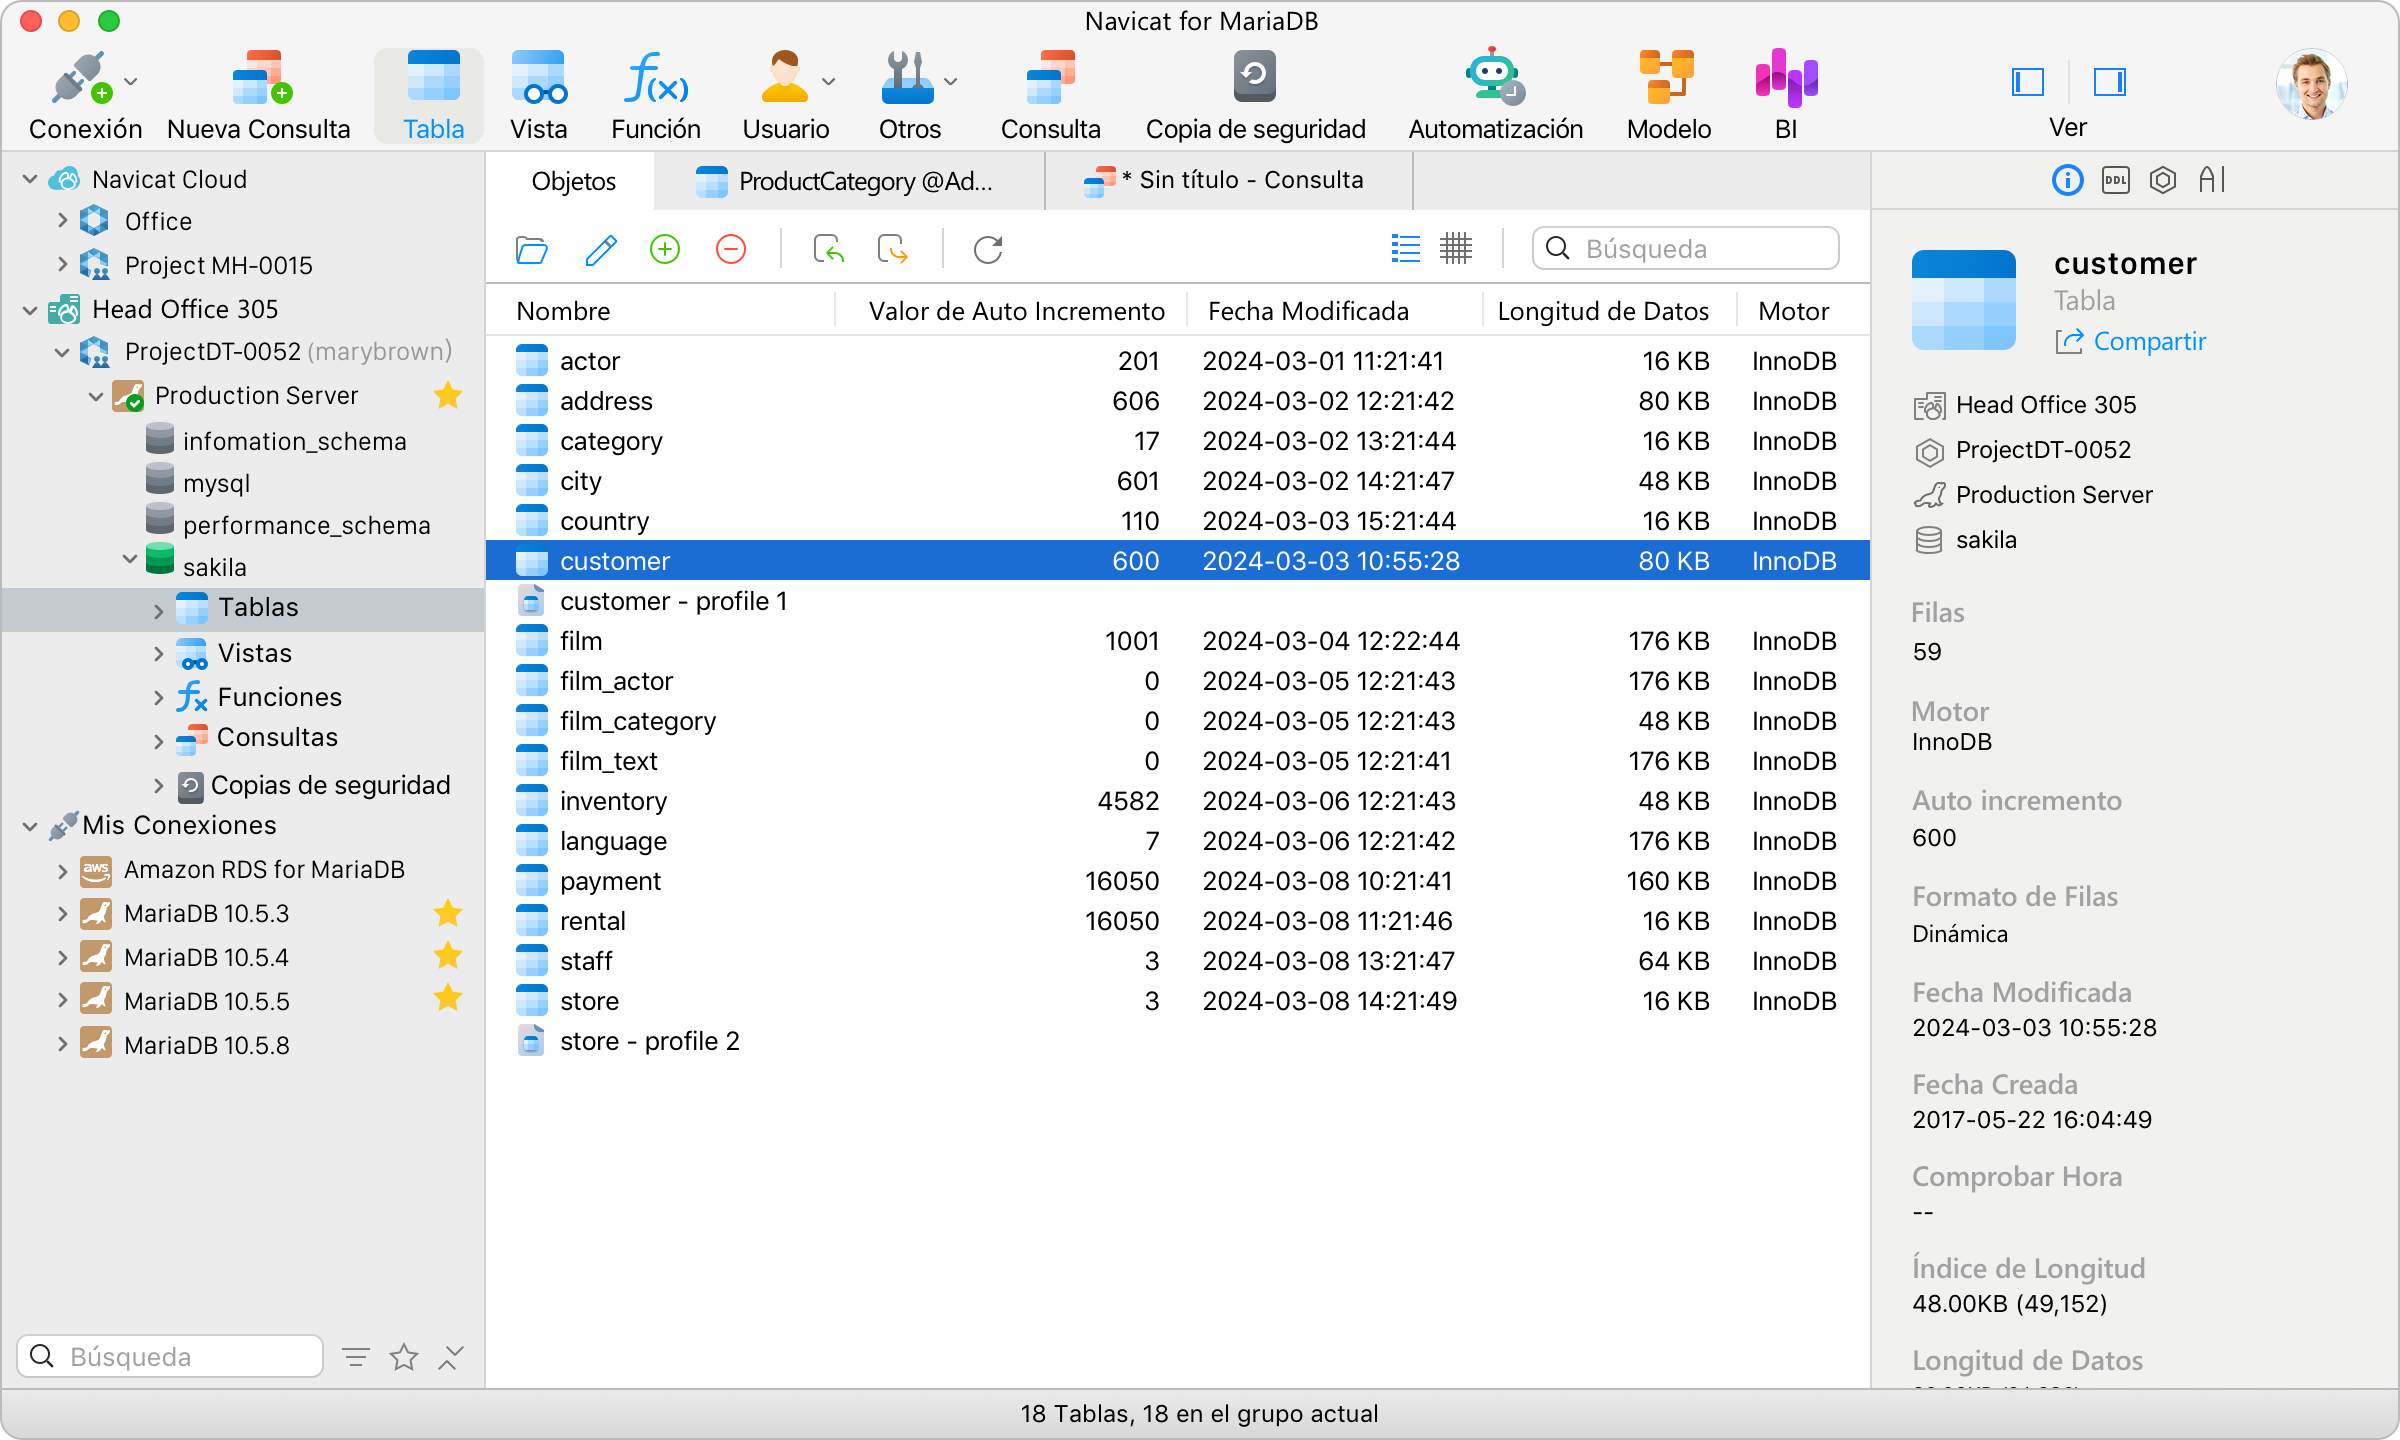2400x1440 pixels.
Task: Click the Conexión plug icon
Action: click(x=82, y=78)
